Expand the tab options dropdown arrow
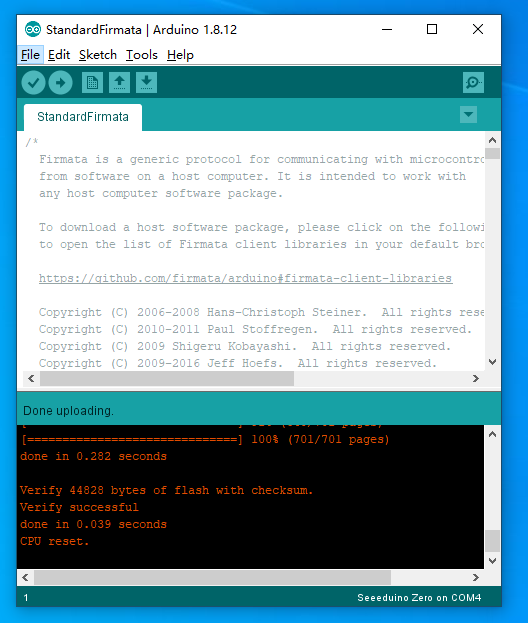The height and width of the screenshot is (623, 528). [x=468, y=115]
